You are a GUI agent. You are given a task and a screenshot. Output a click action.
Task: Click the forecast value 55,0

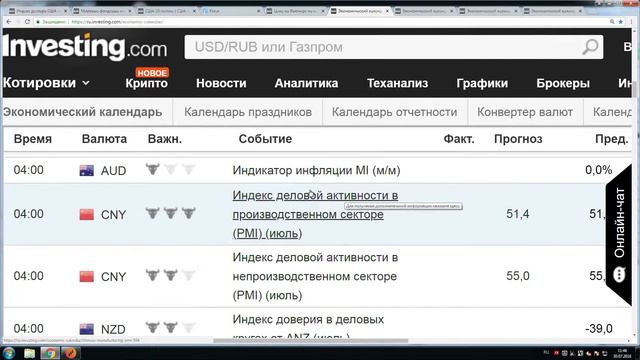[x=518, y=276]
